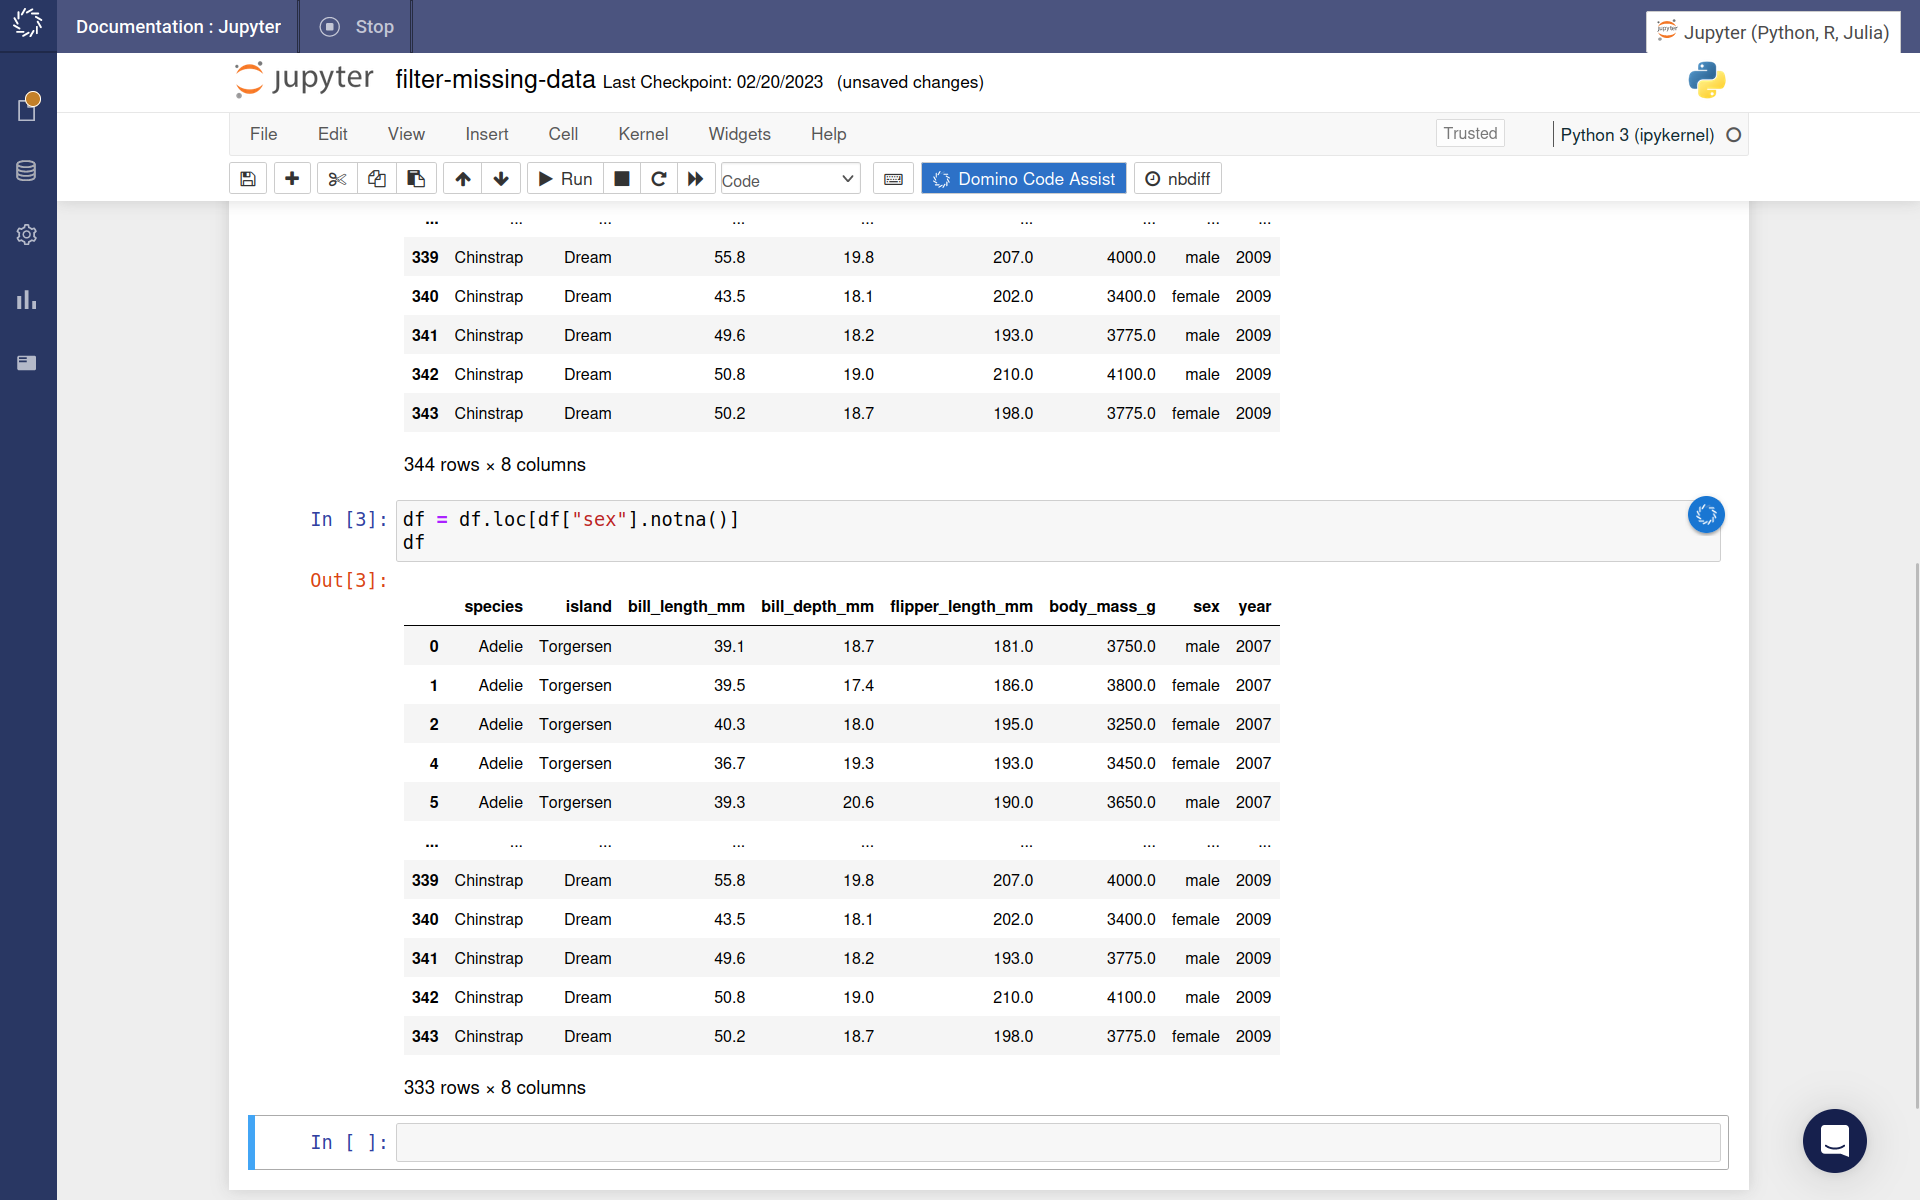Screen dimensions: 1920x1200
Task: Open Domino Code Assist
Action: (x=1023, y=179)
